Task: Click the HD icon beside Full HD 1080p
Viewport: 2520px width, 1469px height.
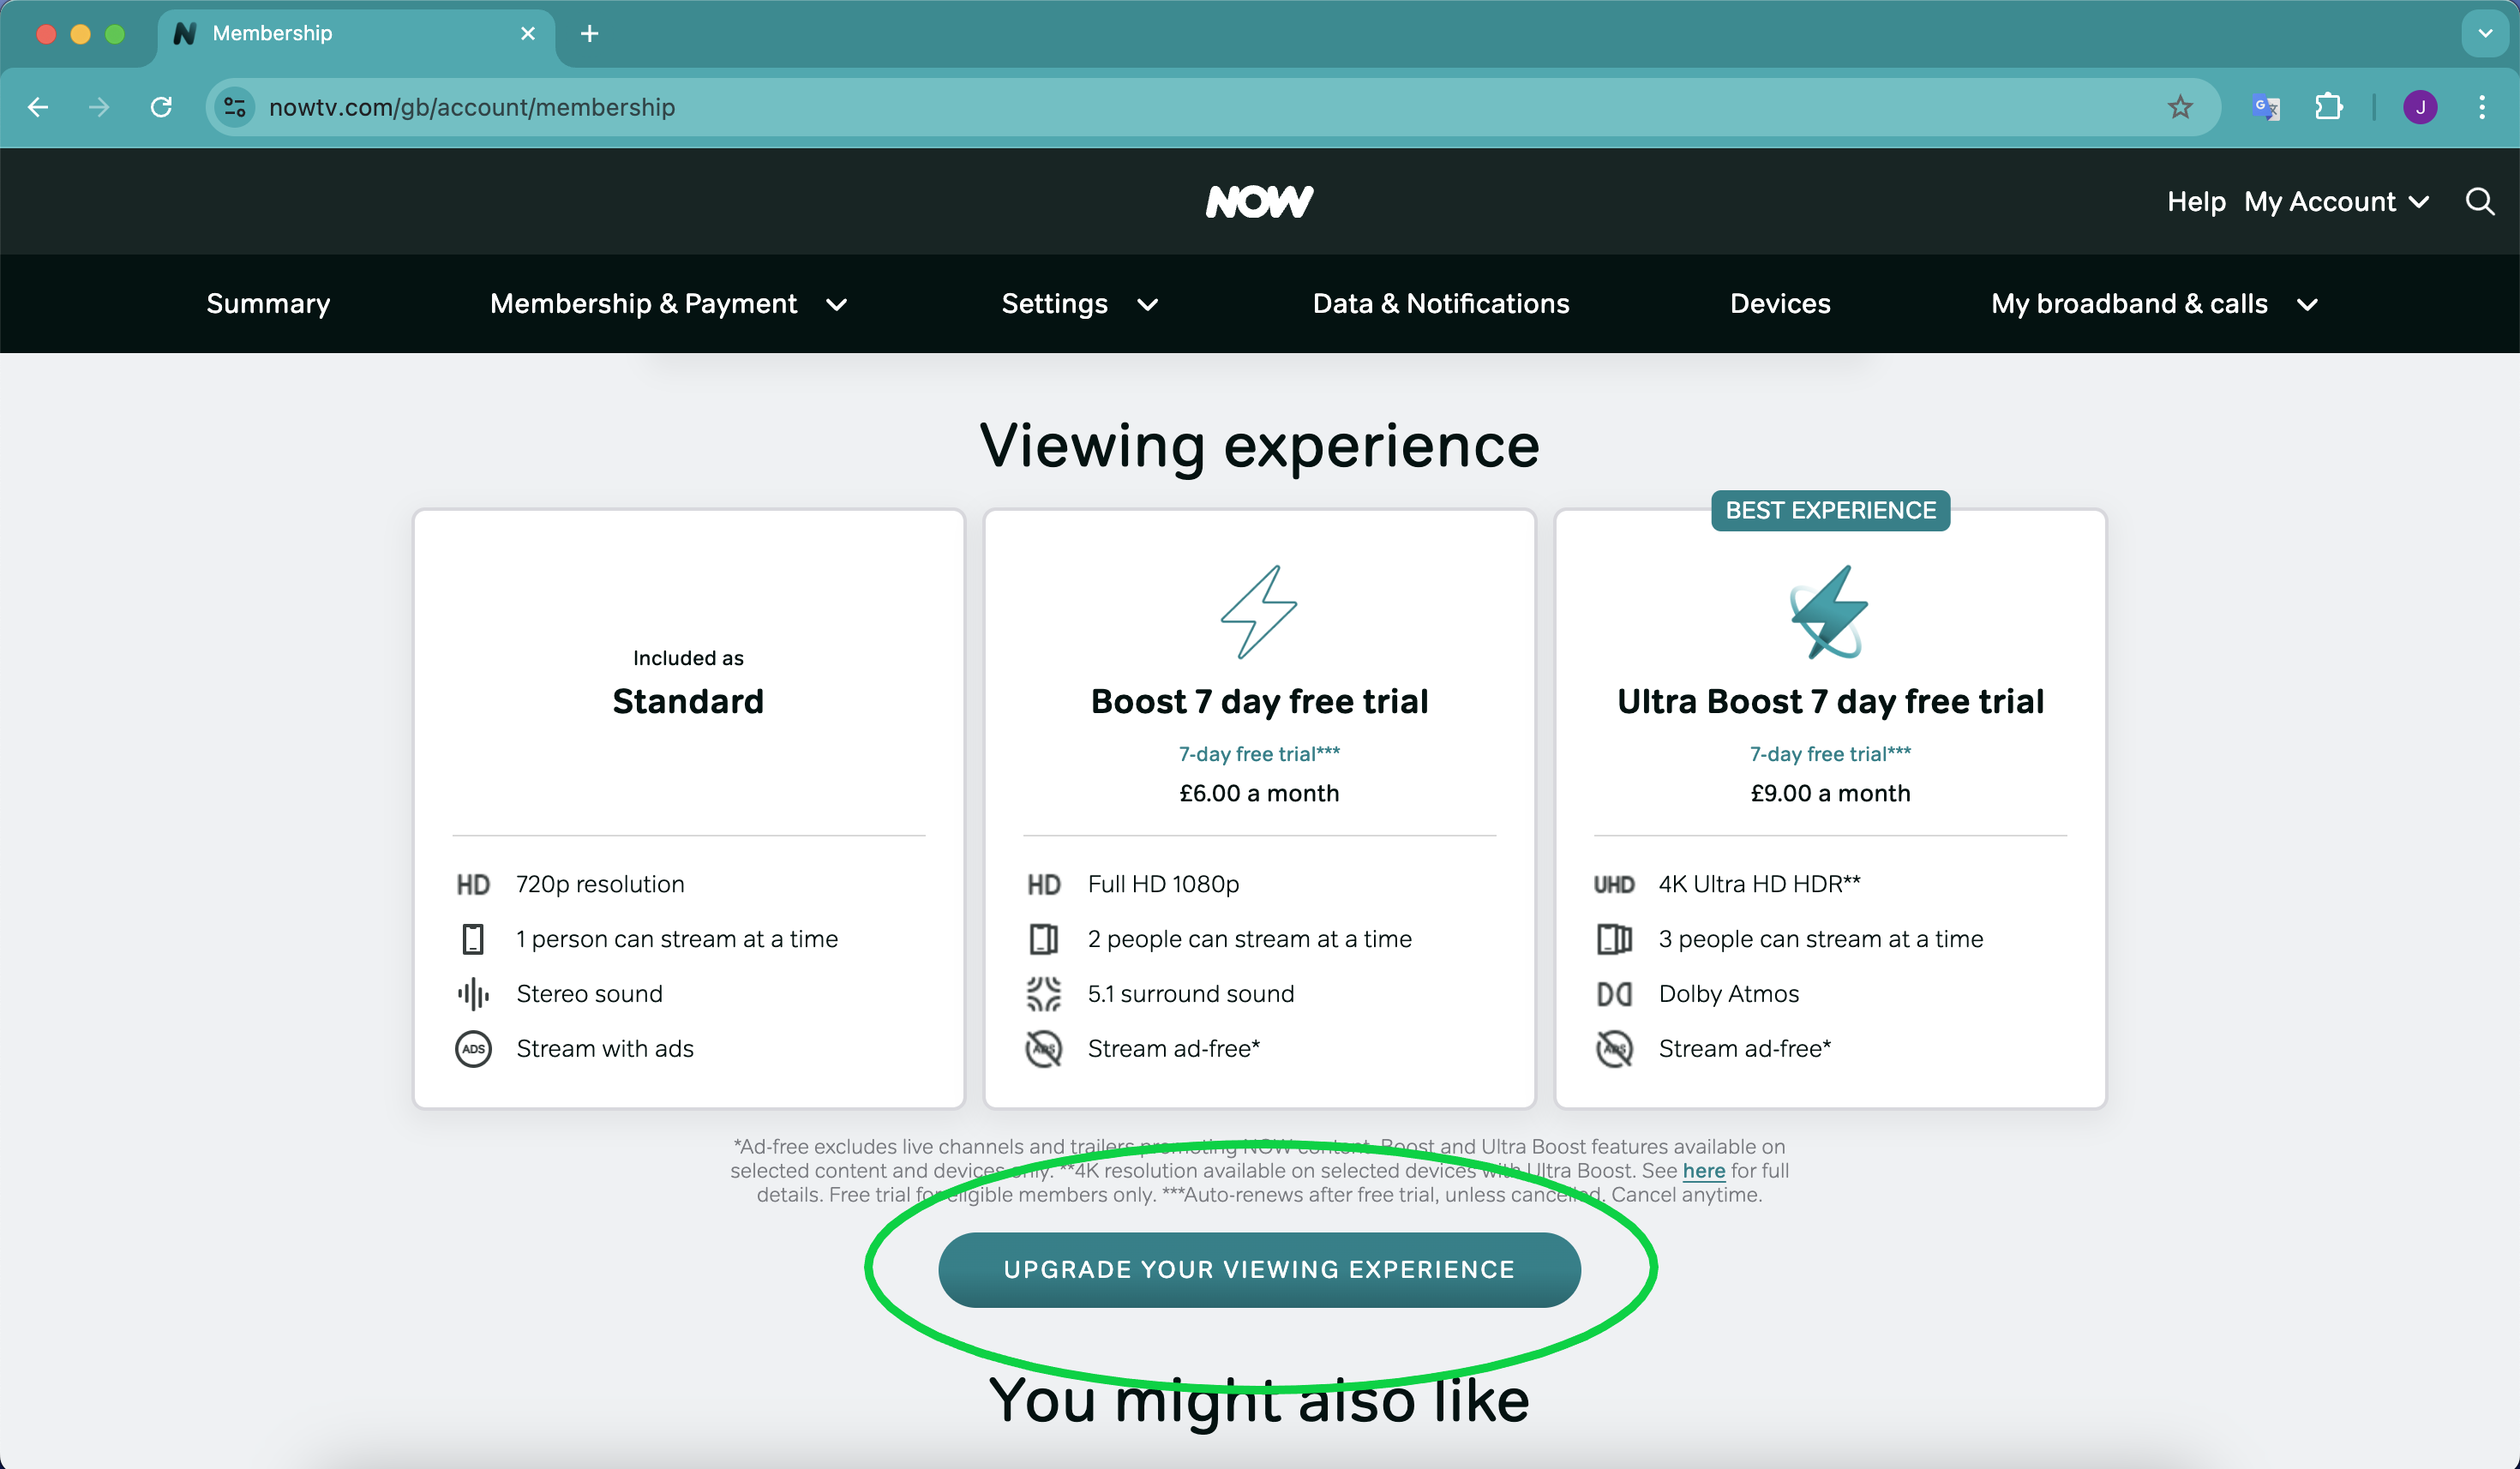Action: pyautogui.click(x=1044, y=885)
